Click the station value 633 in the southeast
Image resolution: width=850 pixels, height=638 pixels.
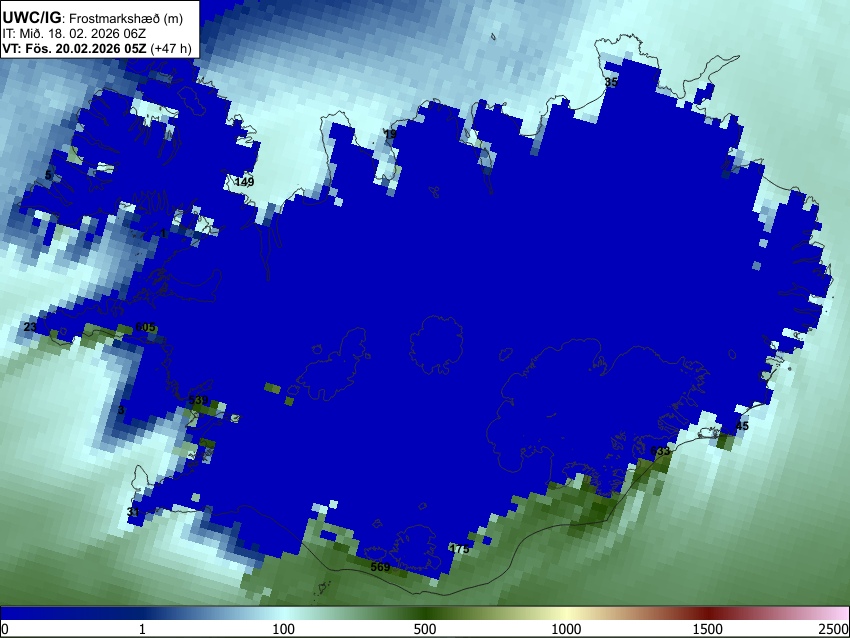click(x=660, y=451)
